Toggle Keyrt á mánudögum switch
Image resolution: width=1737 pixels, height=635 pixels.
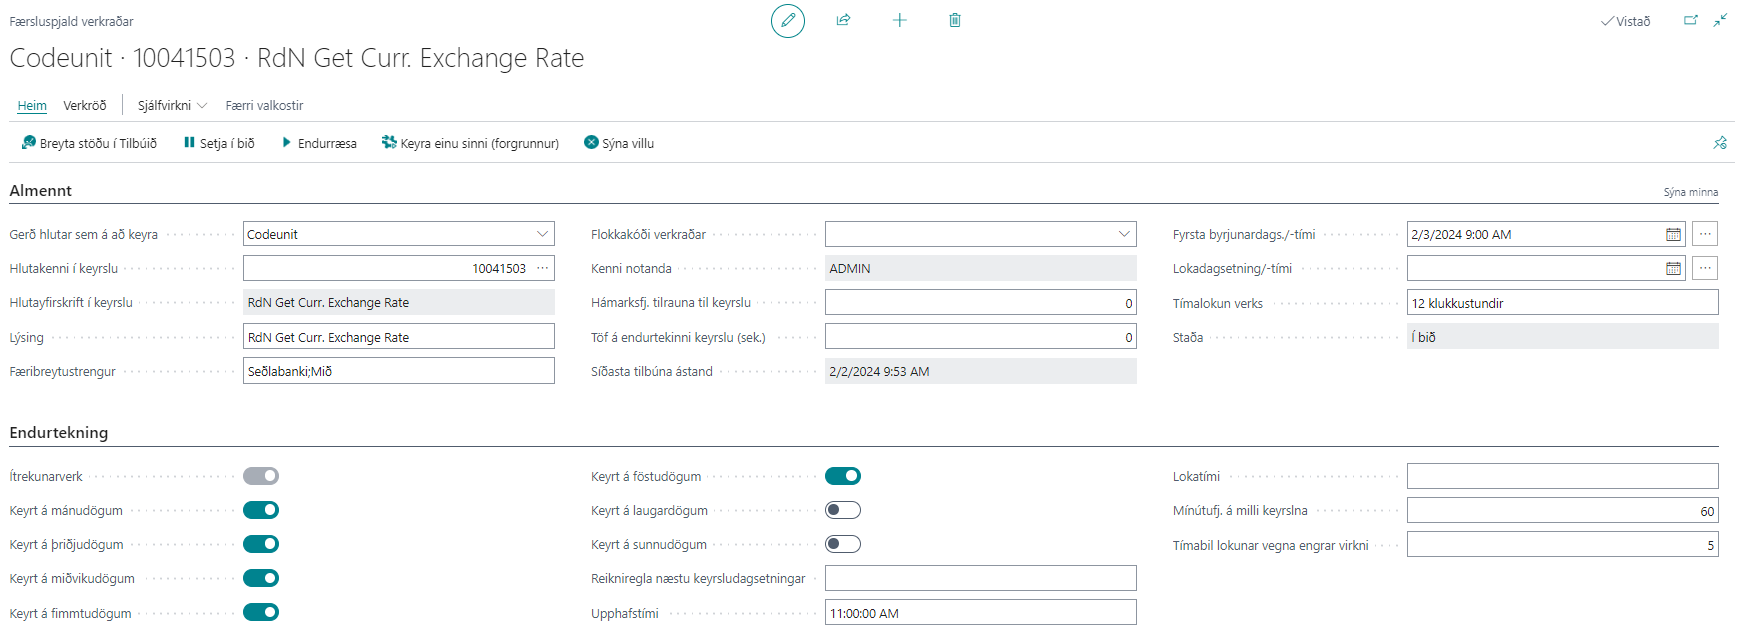(x=261, y=511)
